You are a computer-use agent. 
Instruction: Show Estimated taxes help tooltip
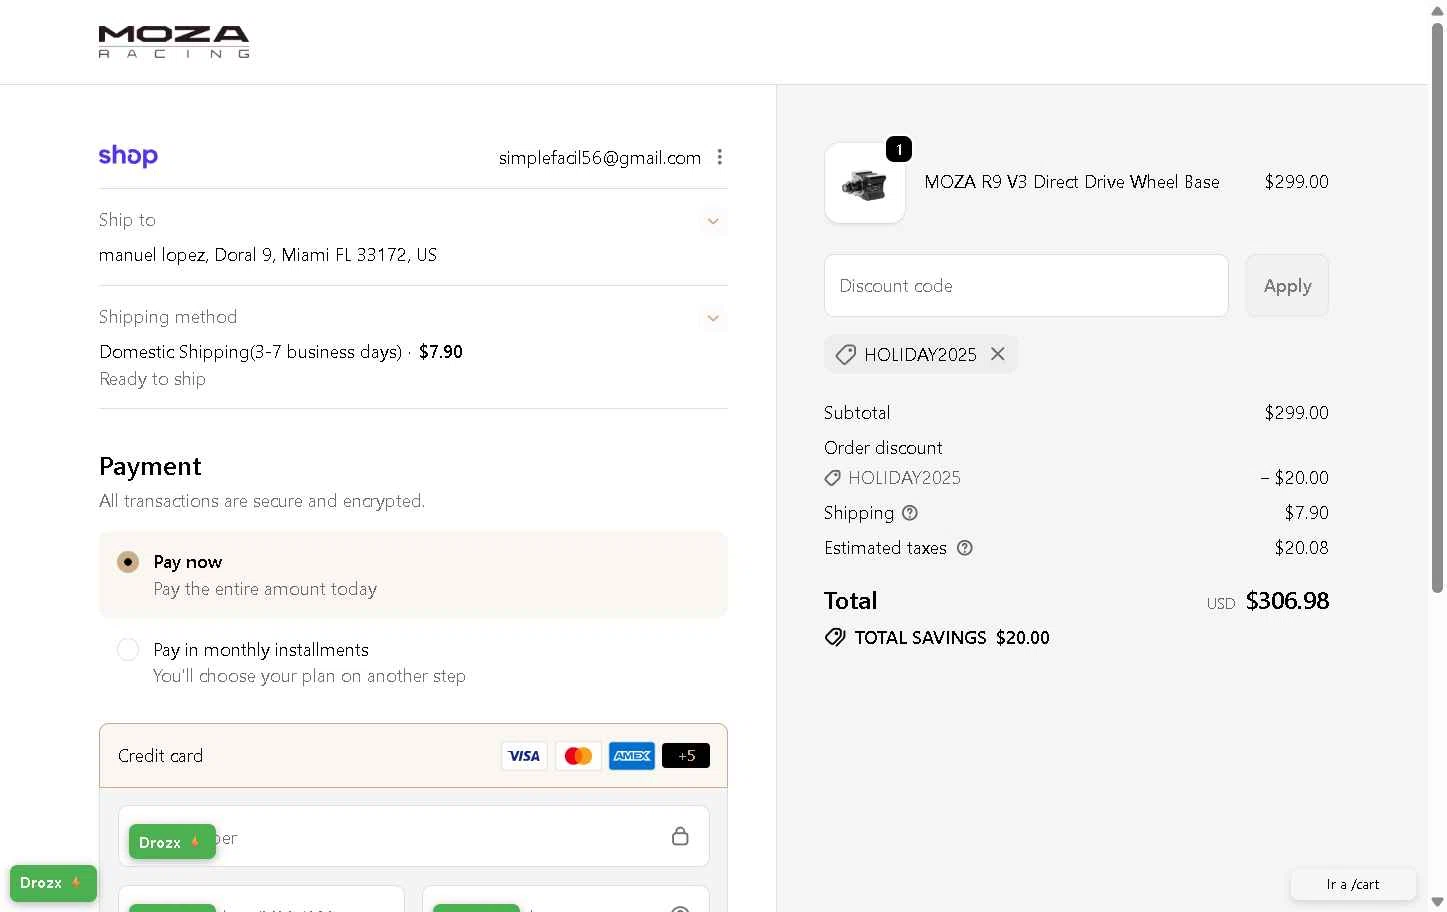[x=965, y=548]
